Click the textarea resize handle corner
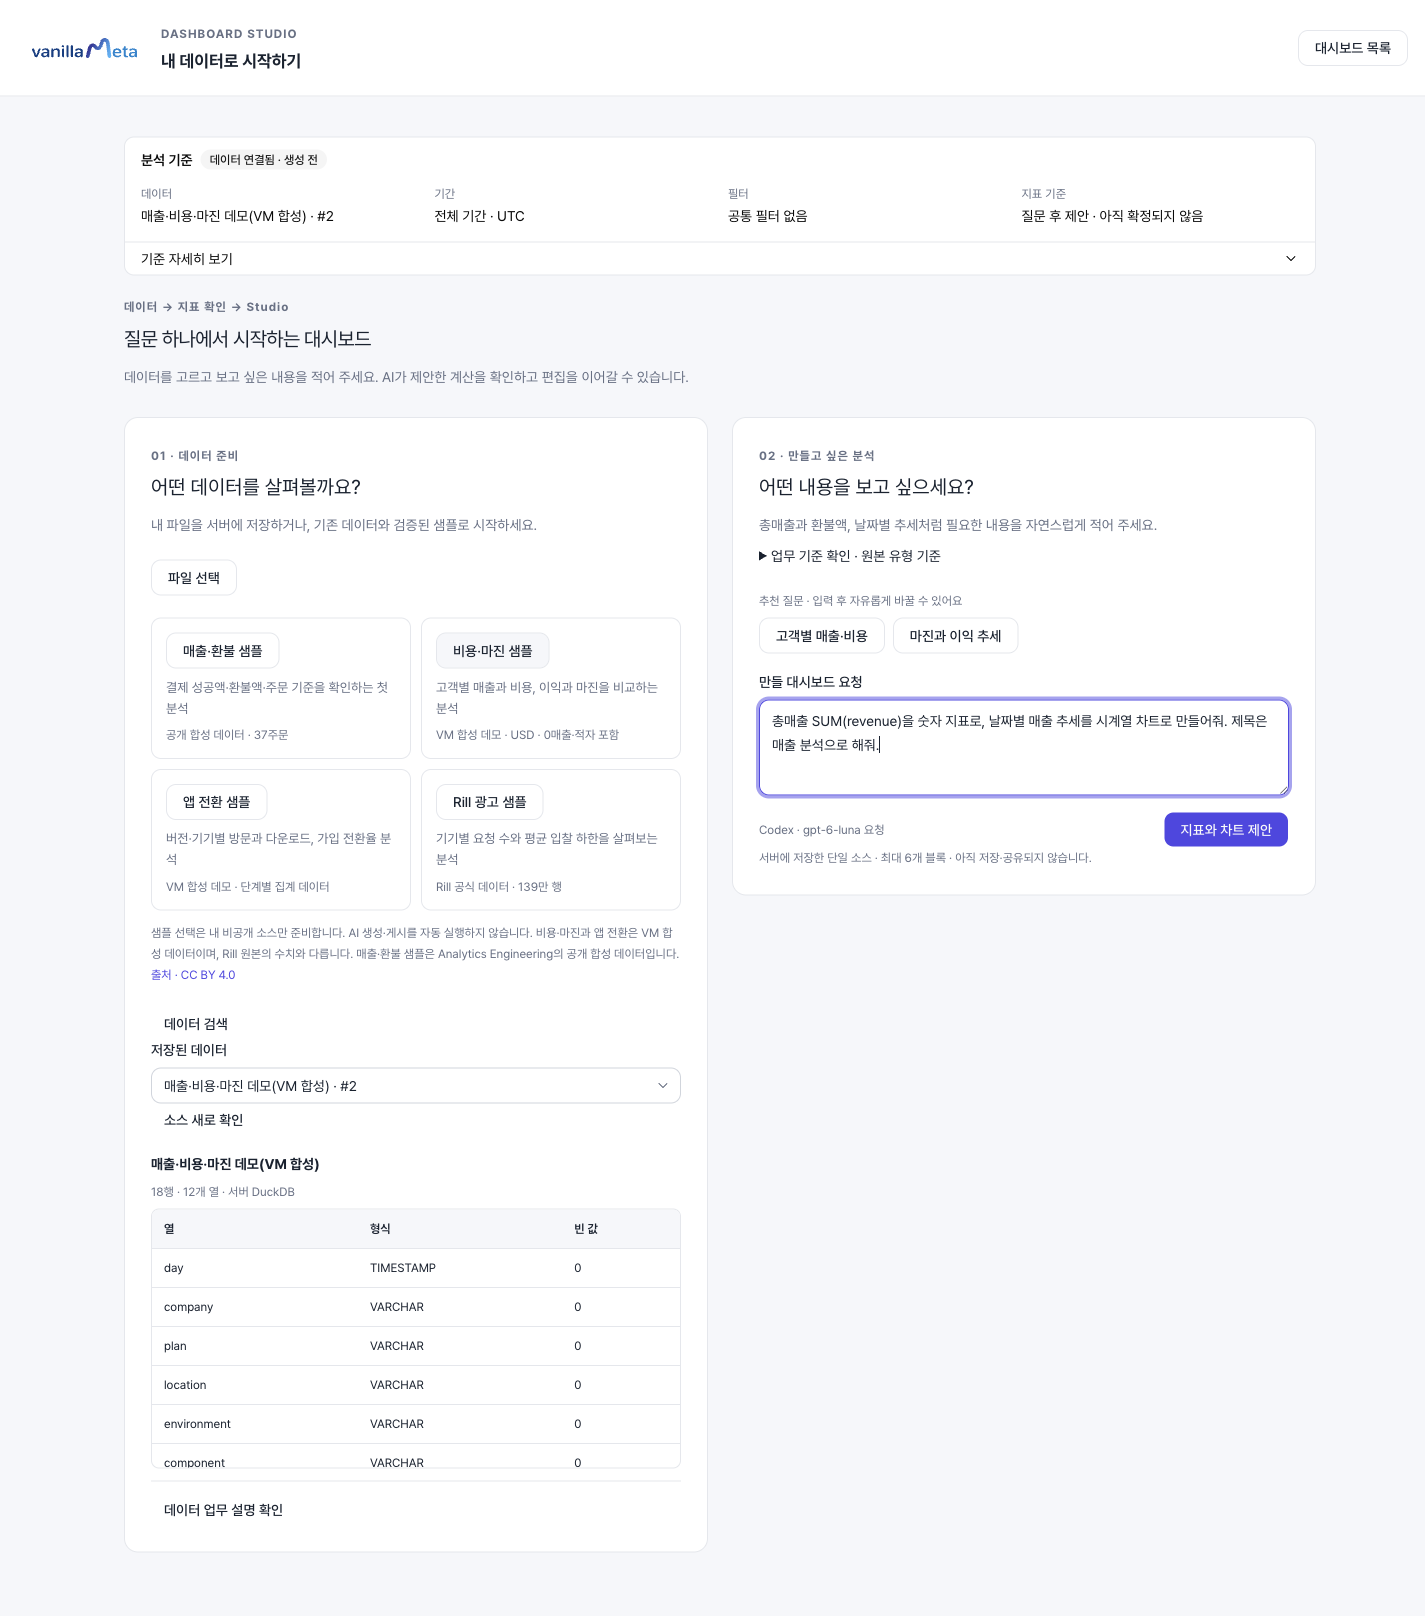 pyautogui.click(x=1282, y=789)
